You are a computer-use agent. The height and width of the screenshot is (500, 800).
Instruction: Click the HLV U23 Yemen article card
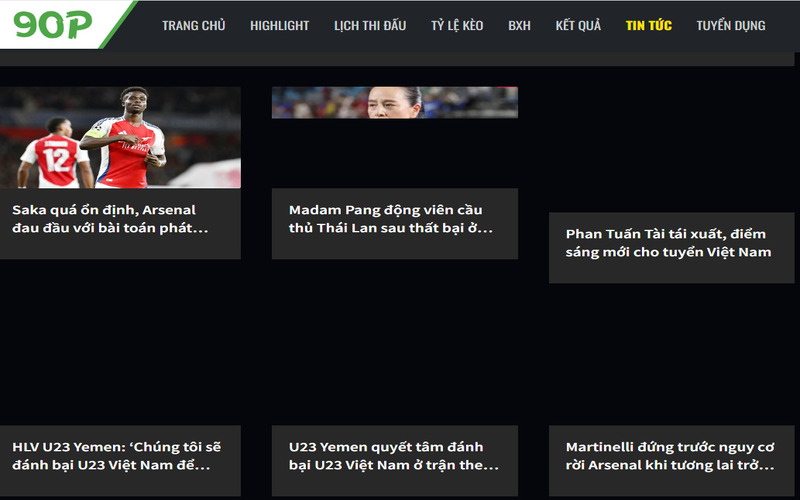(120, 461)
